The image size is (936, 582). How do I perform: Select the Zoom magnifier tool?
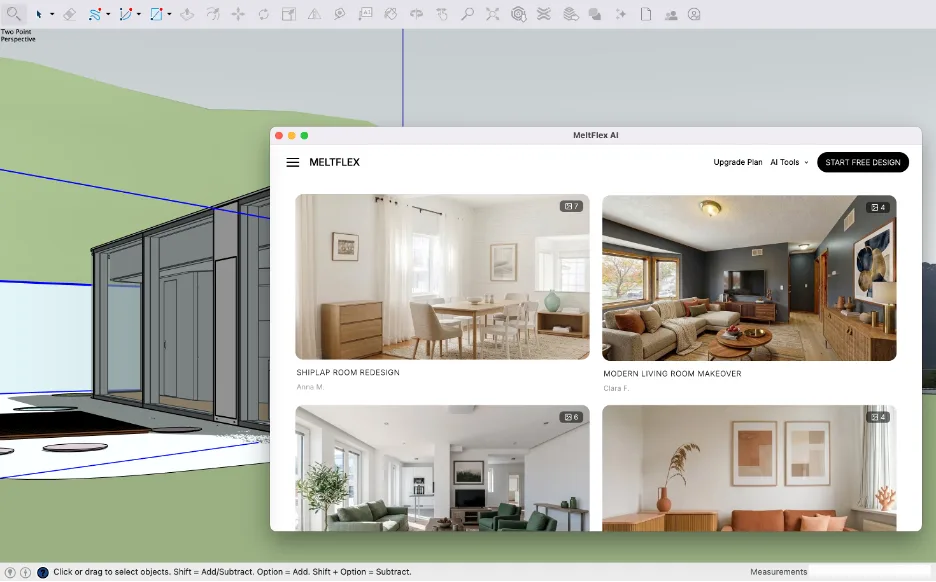point(467,14)
